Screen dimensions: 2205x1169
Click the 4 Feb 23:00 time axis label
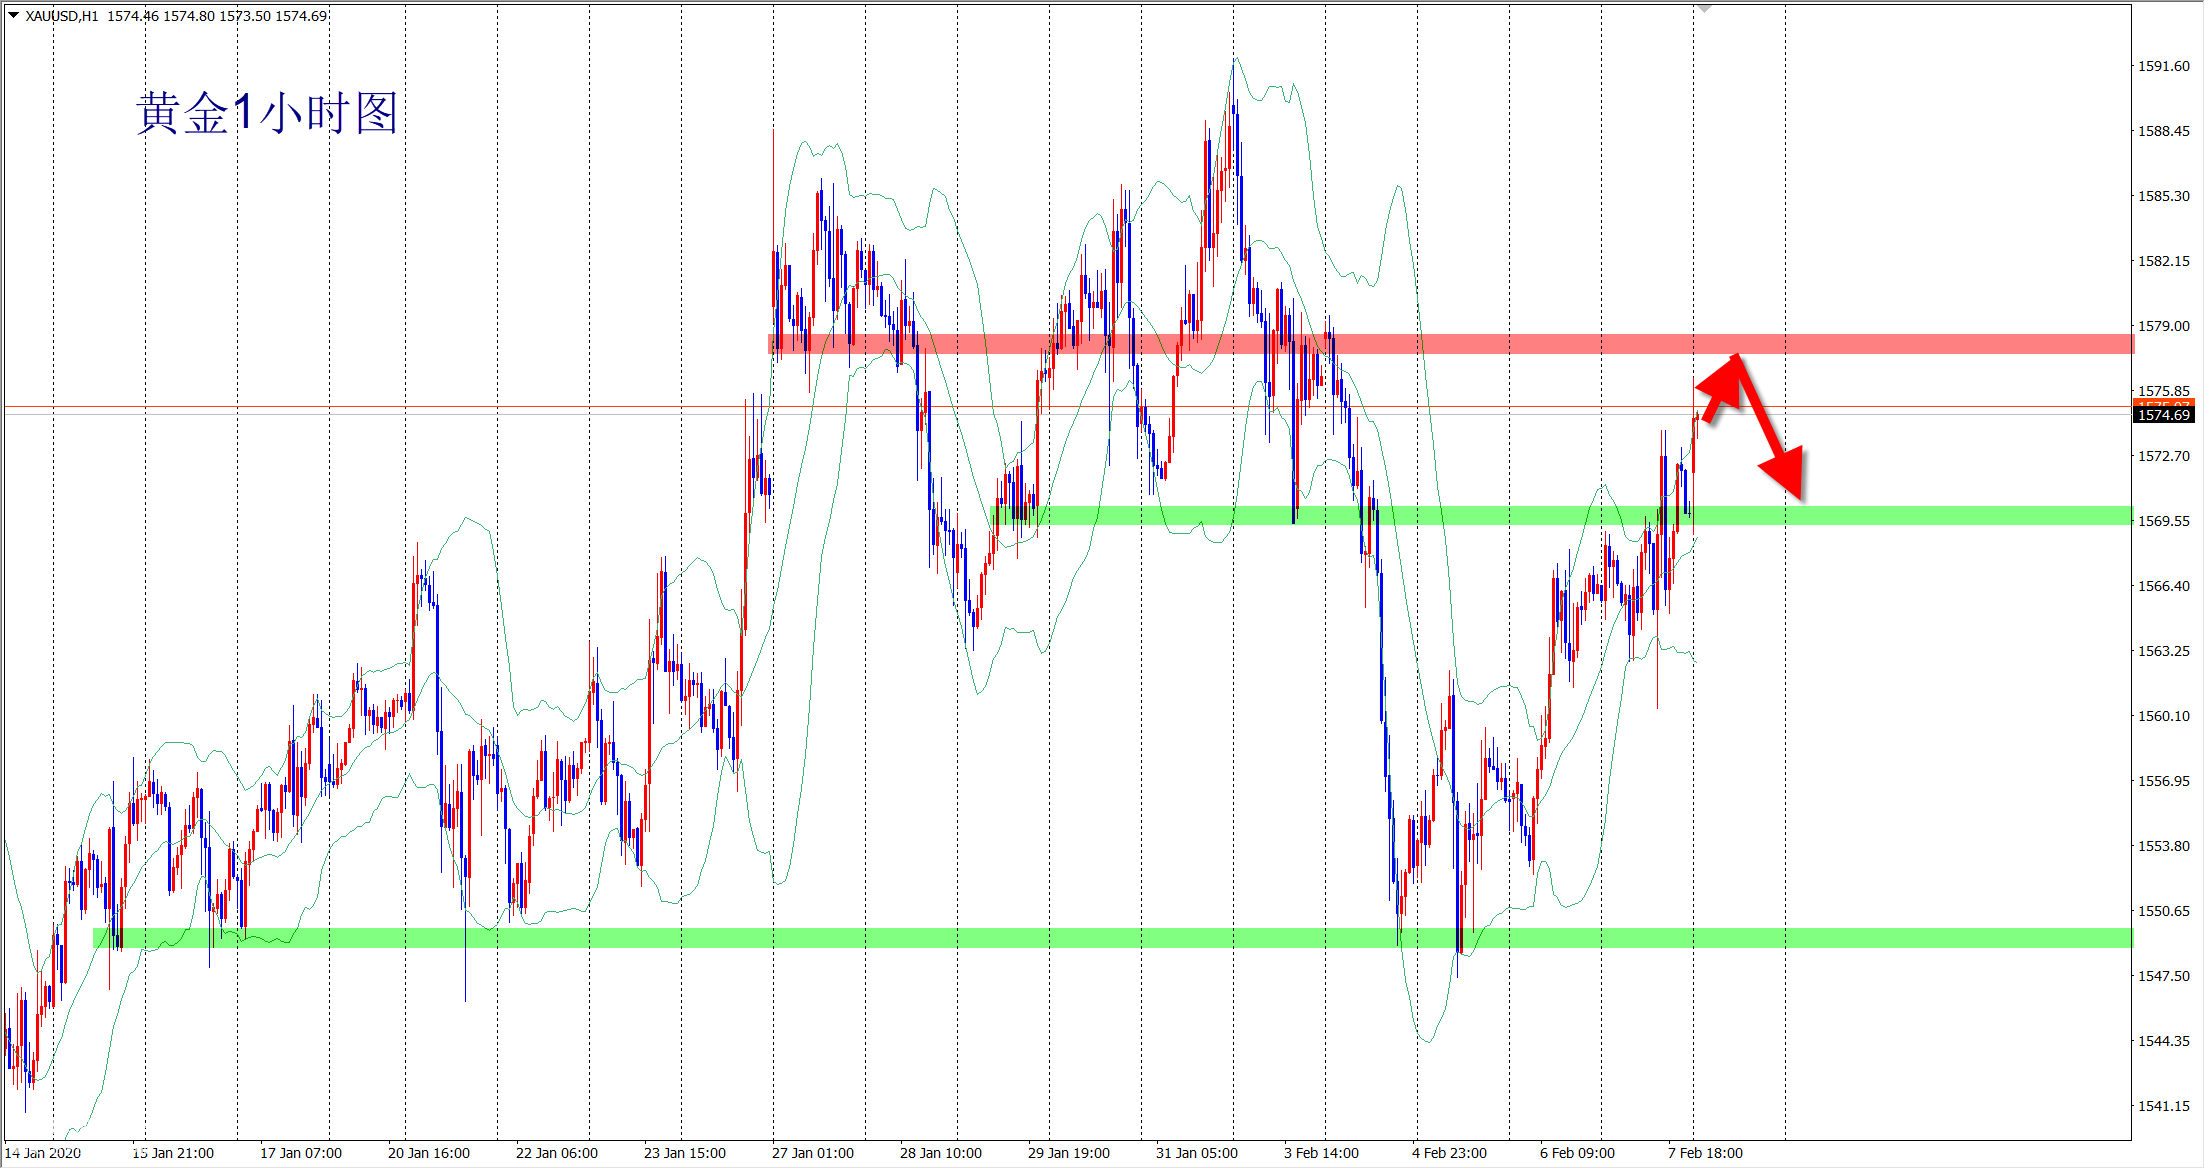point(1449,1153)
